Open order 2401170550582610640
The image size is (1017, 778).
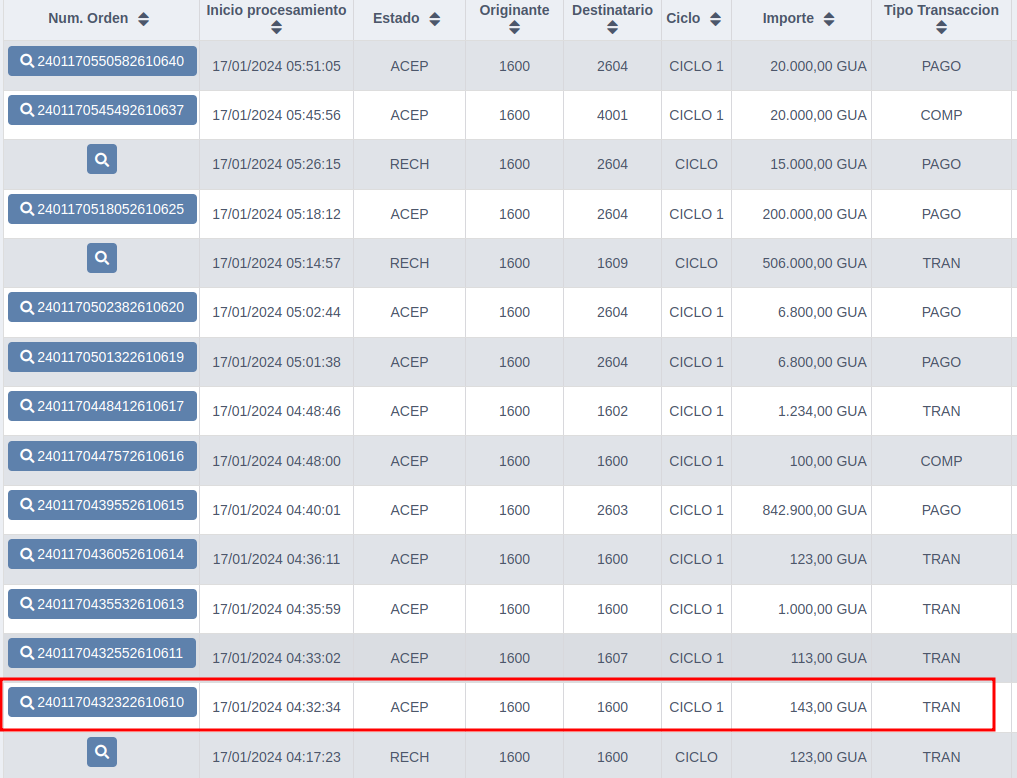(x=102, y=61)
